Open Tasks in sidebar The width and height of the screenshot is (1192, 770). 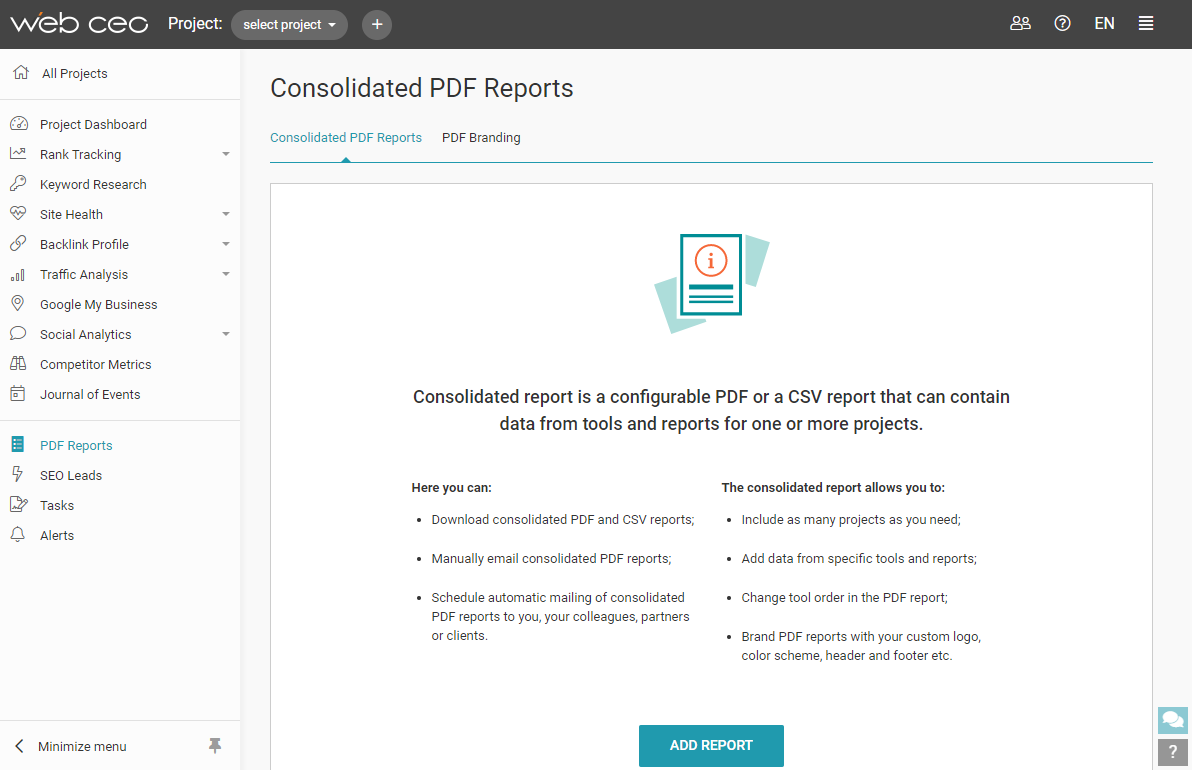[x=57, y=505]
